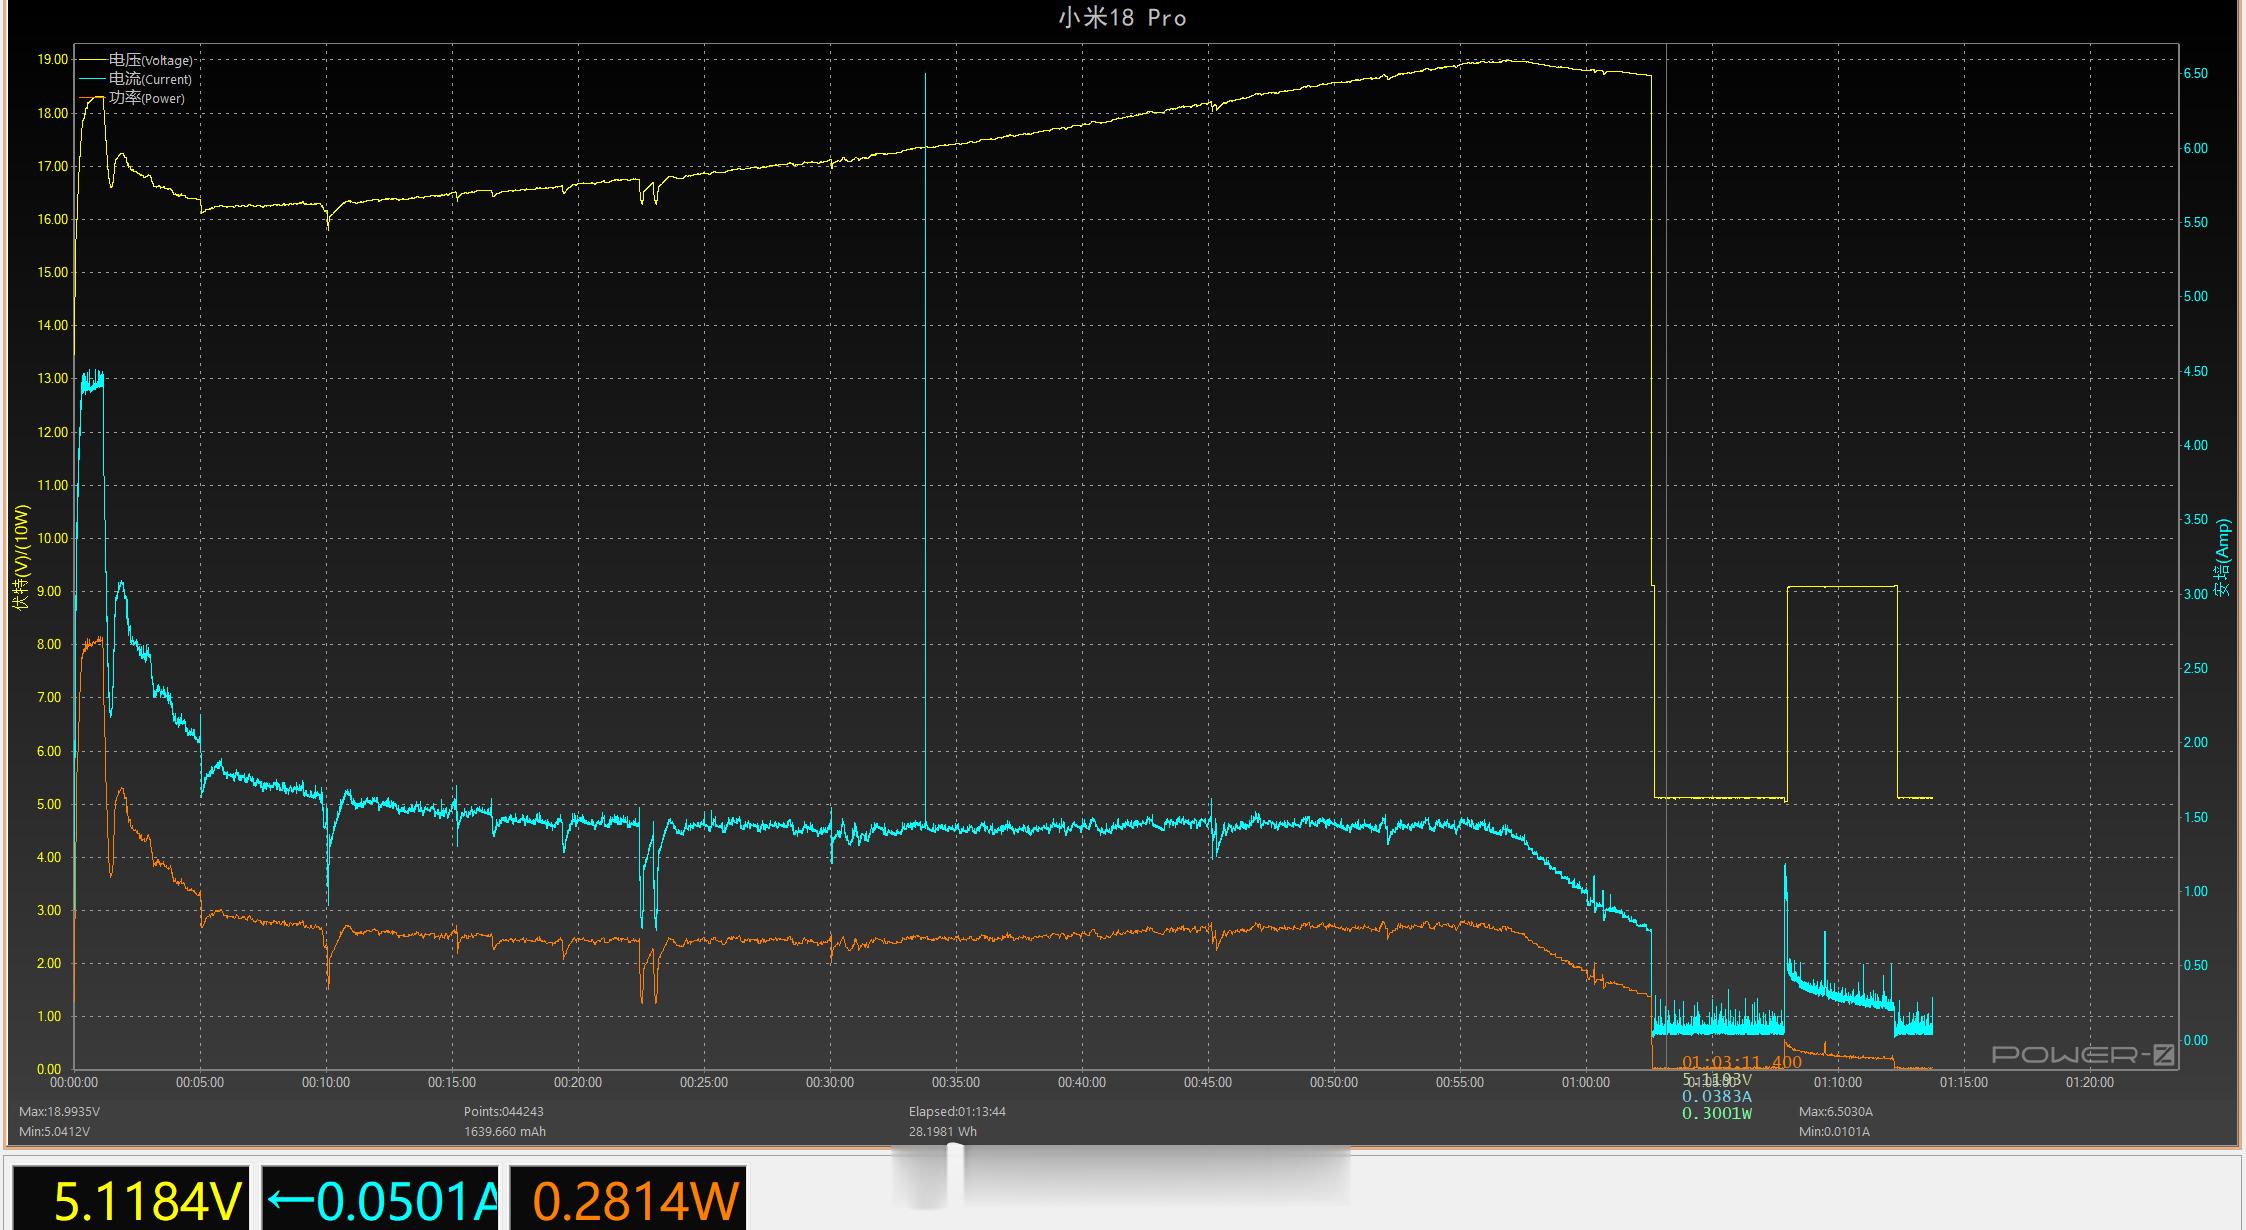Click the 6.50 right axis label
Screen dimensions: 2246x1230
[x=2196, y=74]
